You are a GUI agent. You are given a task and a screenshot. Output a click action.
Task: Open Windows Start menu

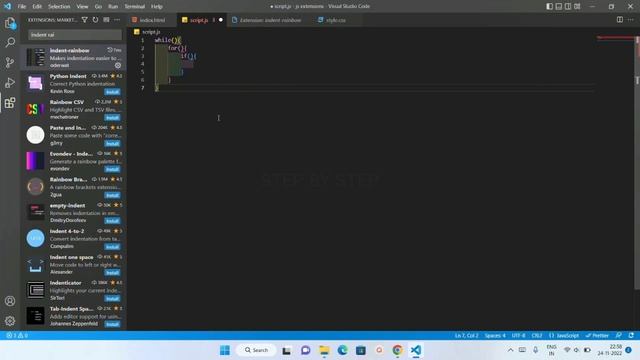(x=224, y=350)
